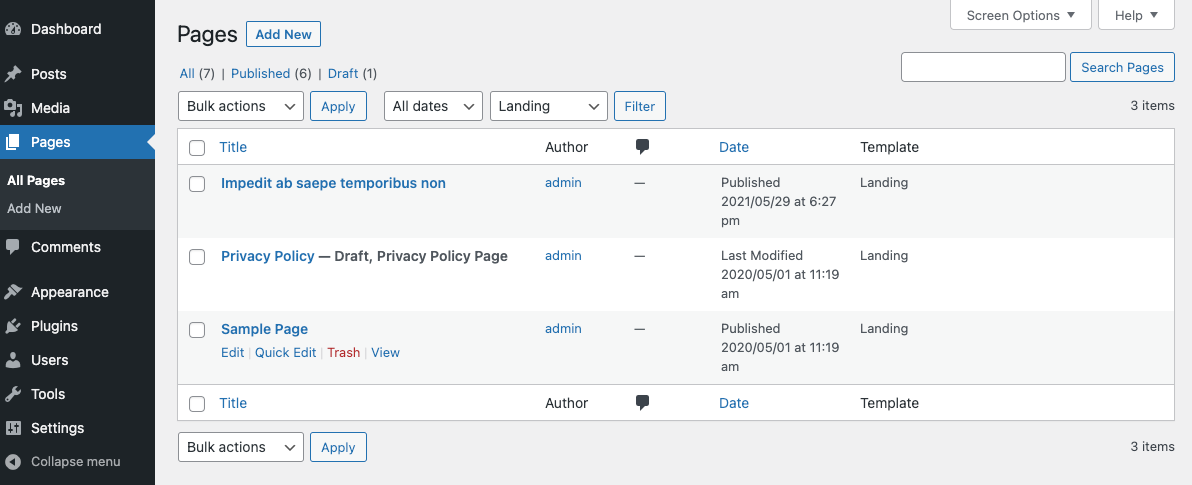This screenshot has width=1192, height=485.
Task: Select Add New in the Pages submenu
Action: pos(34,208)
